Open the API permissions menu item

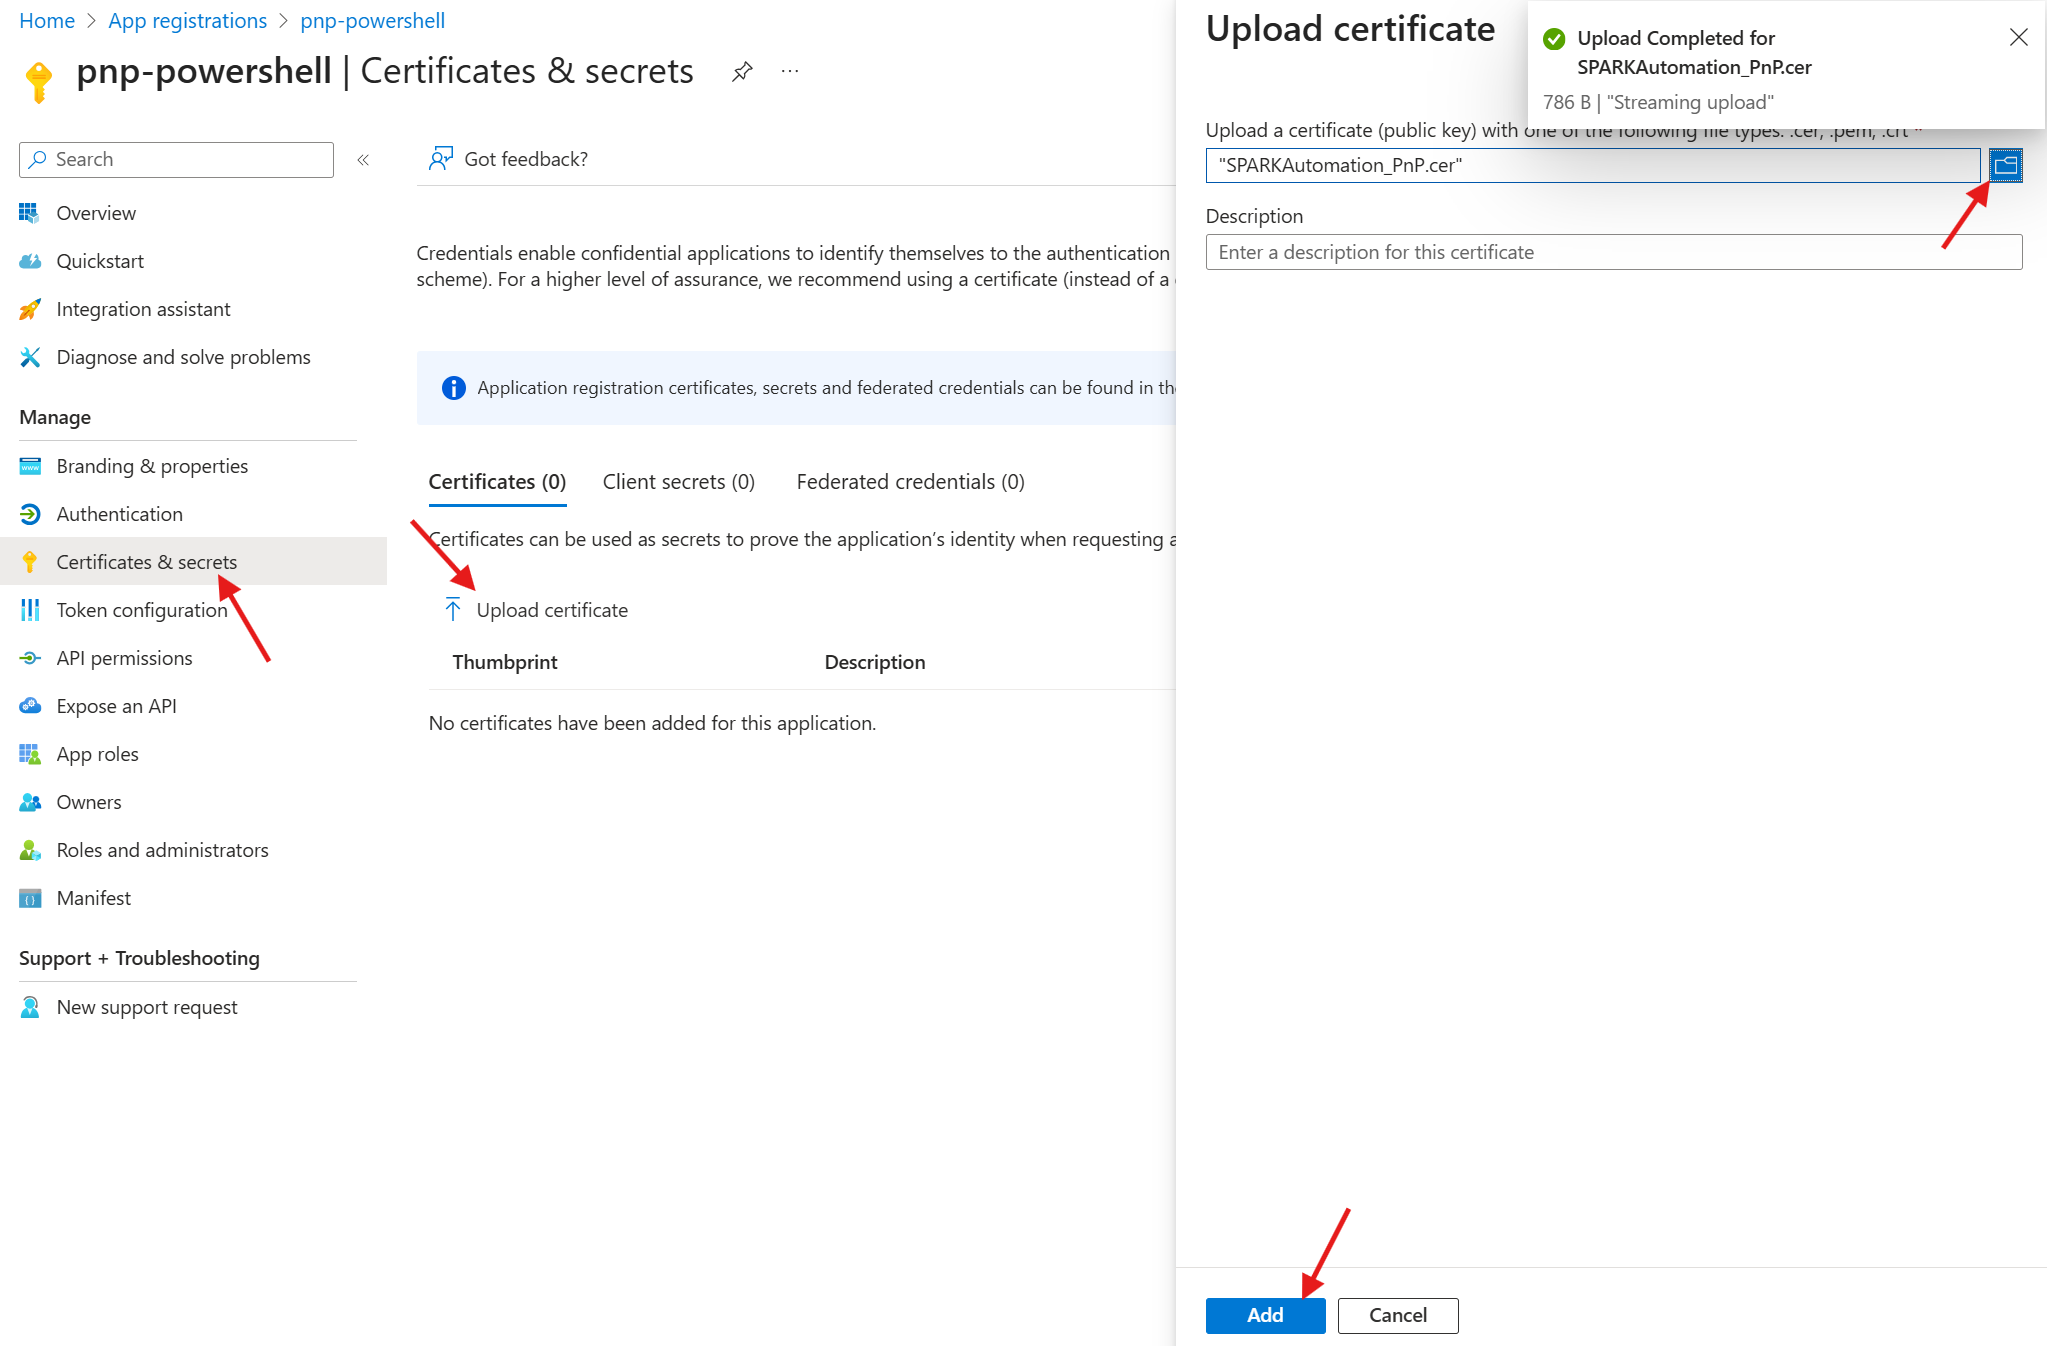tap(124, 658)
